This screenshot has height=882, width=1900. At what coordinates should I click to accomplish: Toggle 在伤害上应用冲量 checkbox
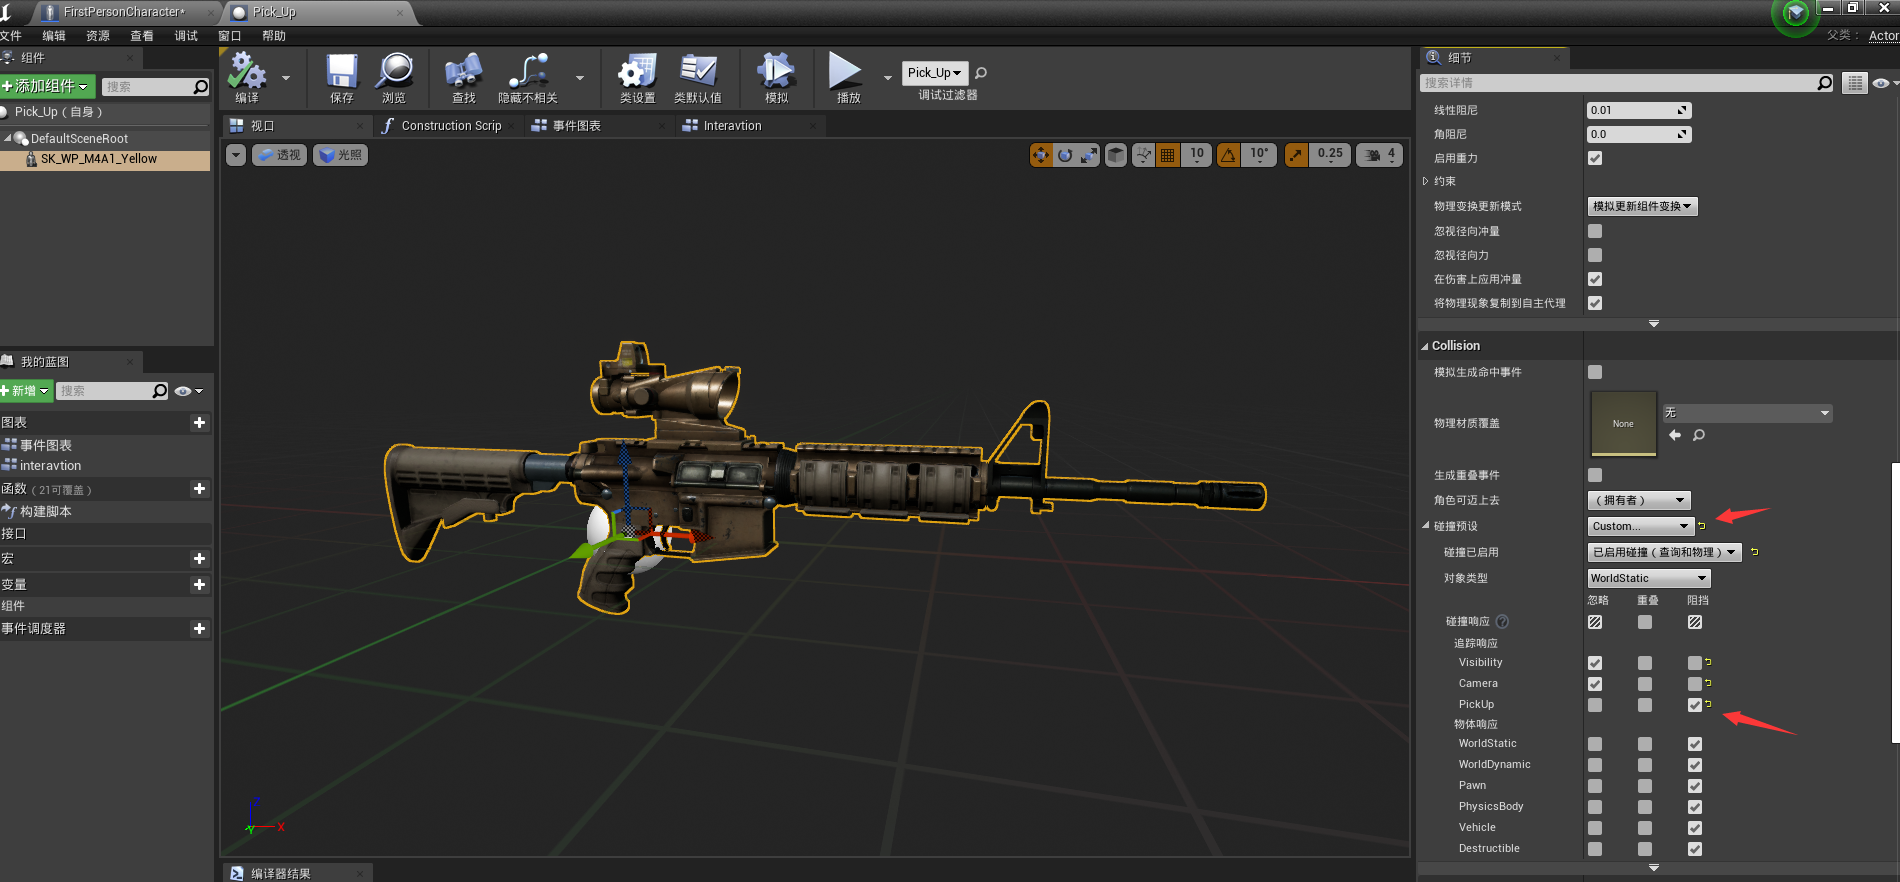tap(1595, 279)
